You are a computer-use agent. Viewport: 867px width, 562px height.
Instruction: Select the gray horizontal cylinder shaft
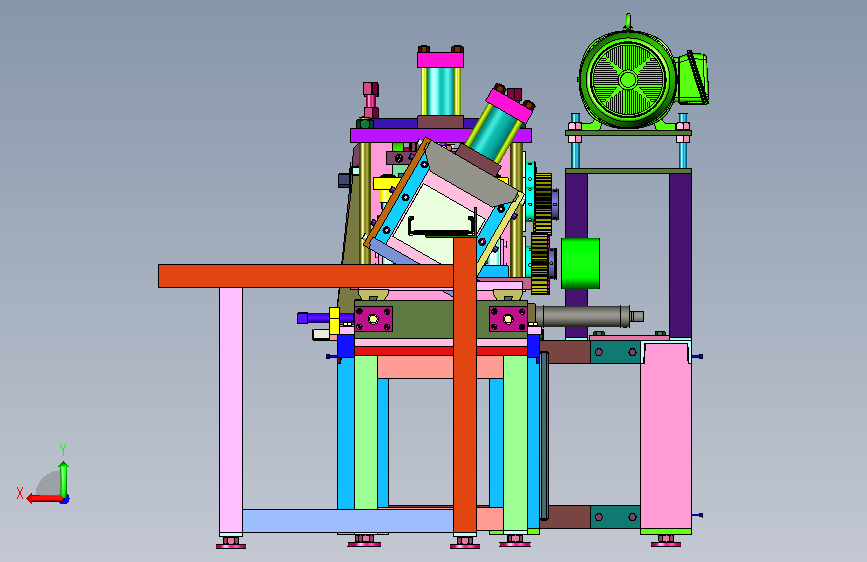pyautogui.click(x=583, y=316)
